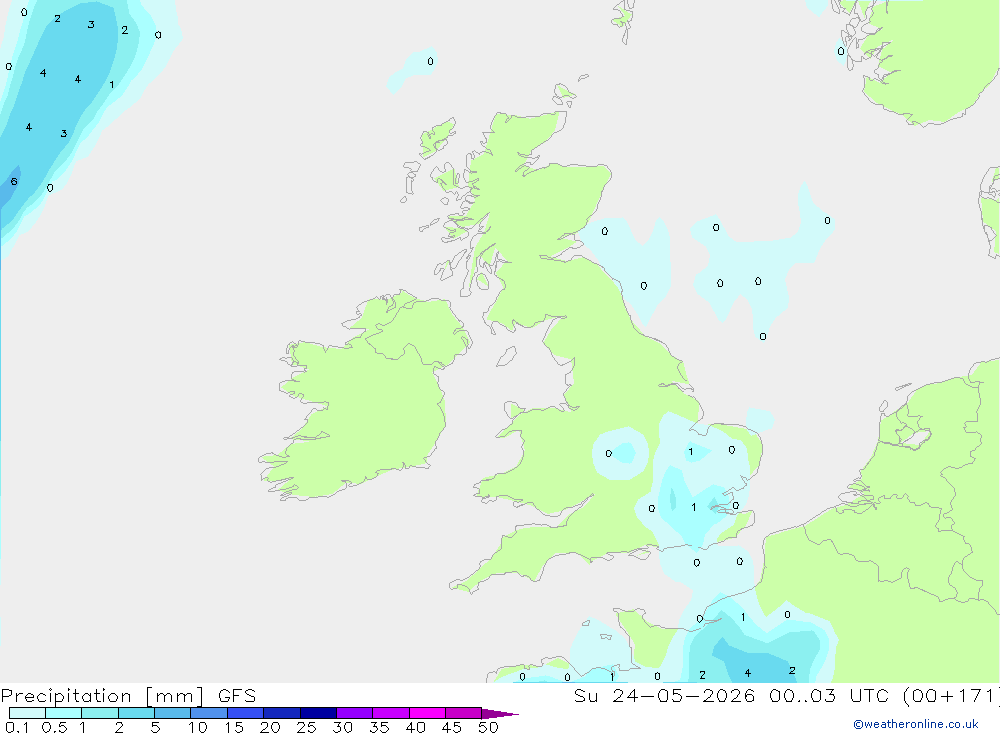Click the Netherlands Ijsselmeer inlet area
The height and width of the screenshot is (733, 1000).
(x=913, y=436)
